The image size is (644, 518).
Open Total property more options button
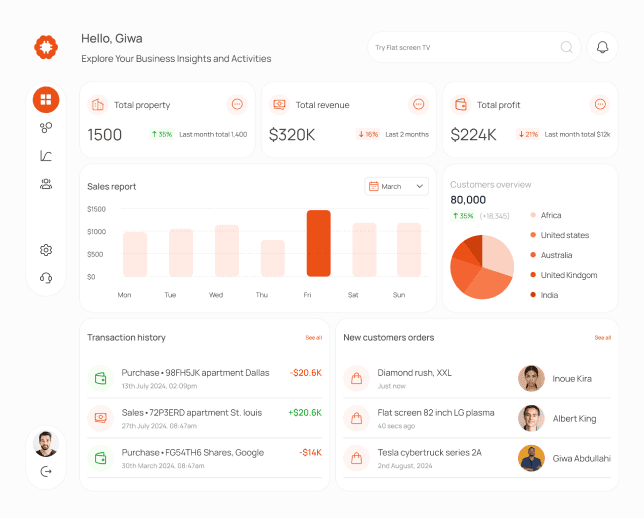(x=237, y=104)
